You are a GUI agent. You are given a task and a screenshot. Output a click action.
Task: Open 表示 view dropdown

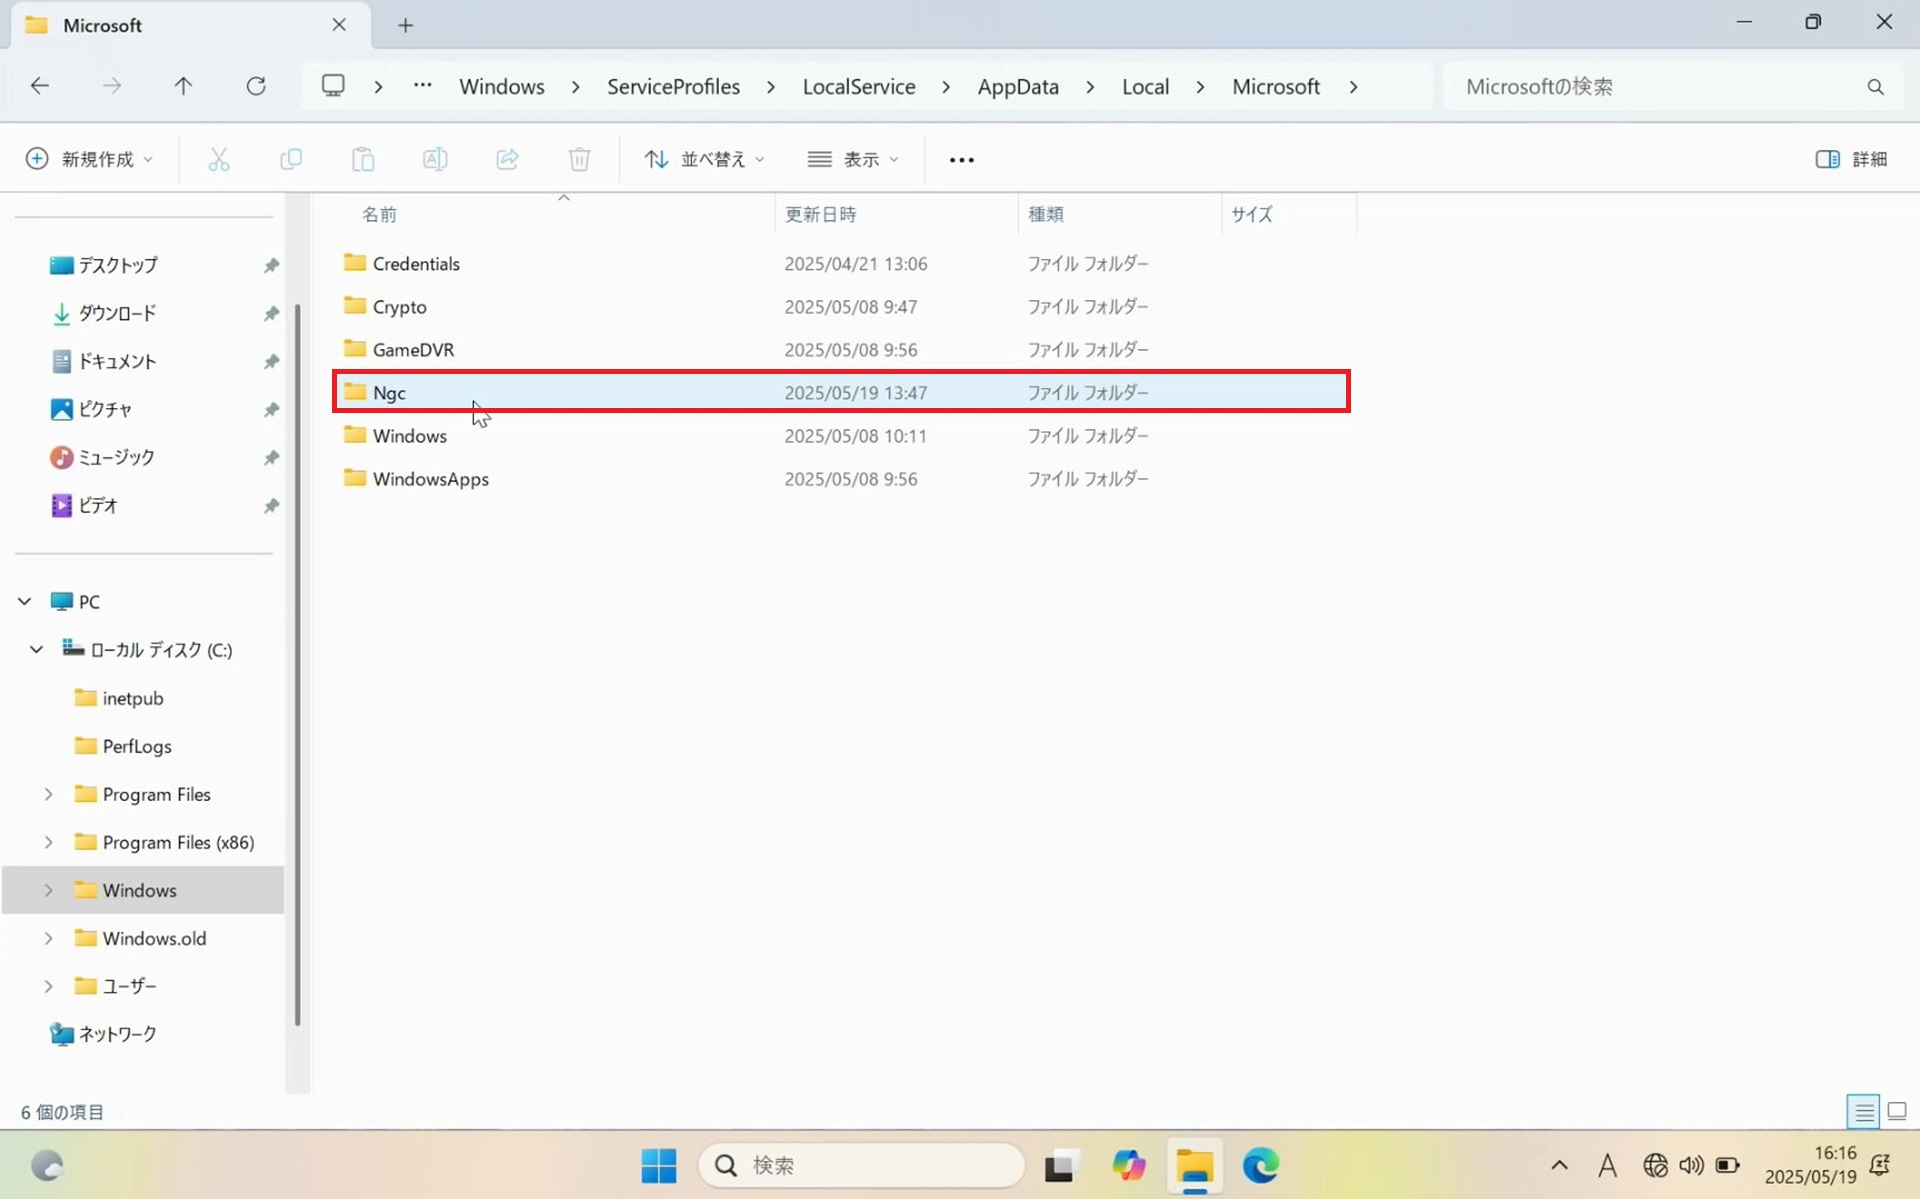(853, 159)
